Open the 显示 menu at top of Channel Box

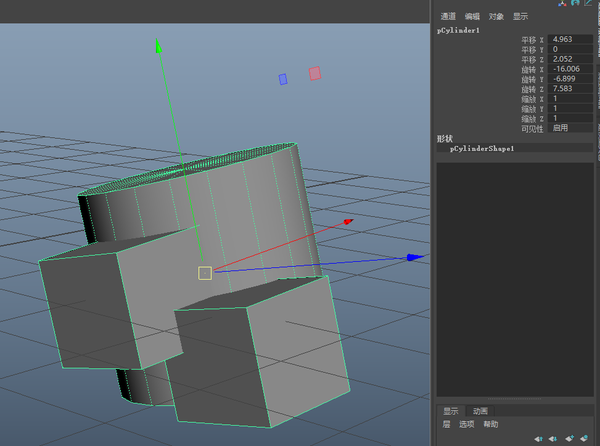tap(521, 16)
